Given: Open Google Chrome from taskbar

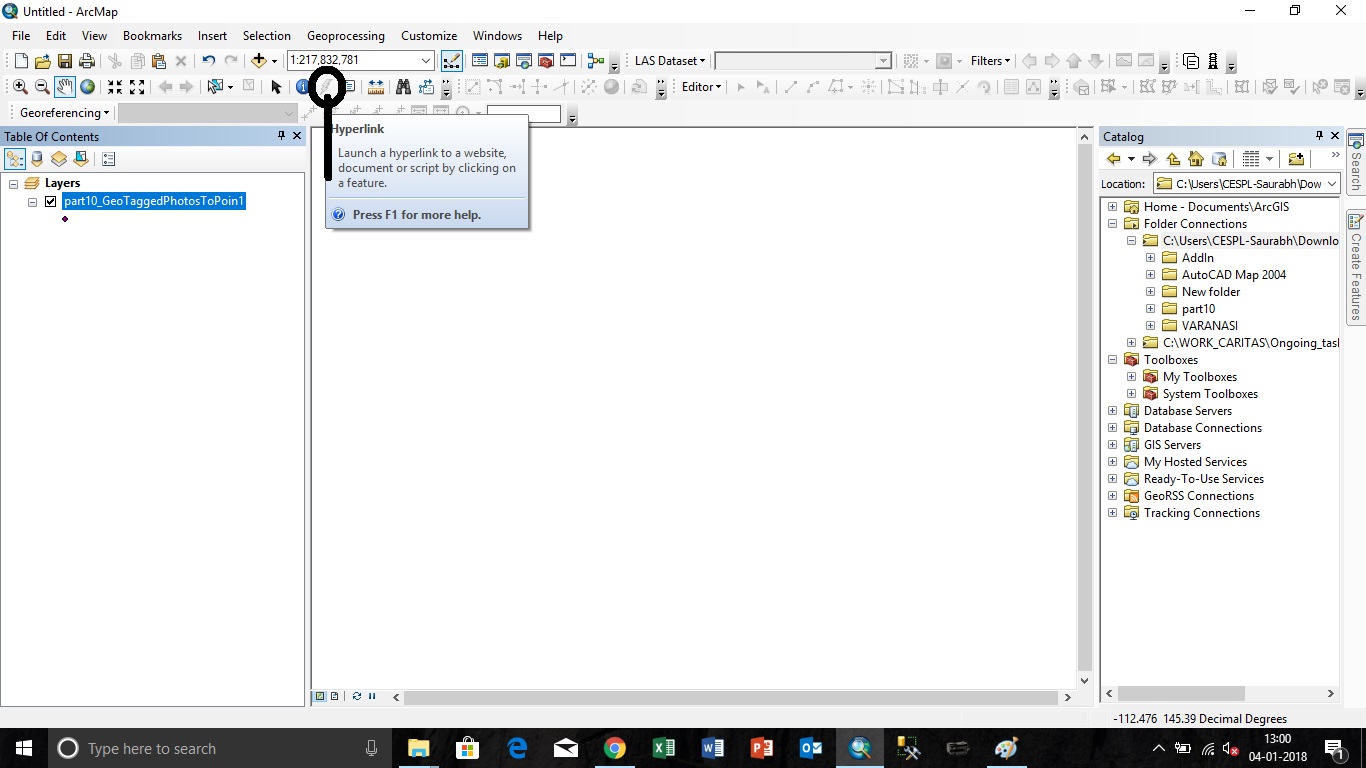Looking at the screenshot, I should tap(615, 748).
